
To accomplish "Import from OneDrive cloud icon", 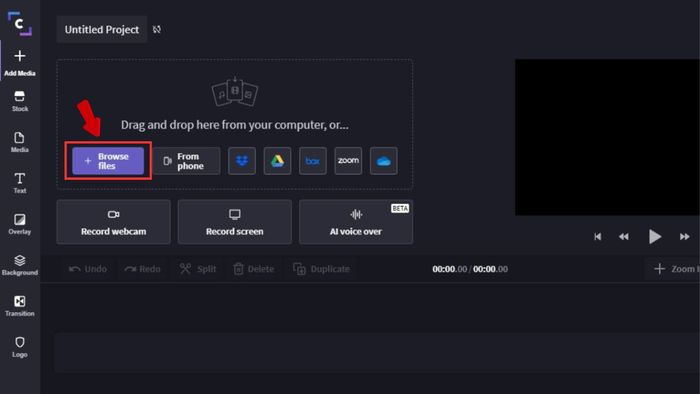I will tap(383, 161).
